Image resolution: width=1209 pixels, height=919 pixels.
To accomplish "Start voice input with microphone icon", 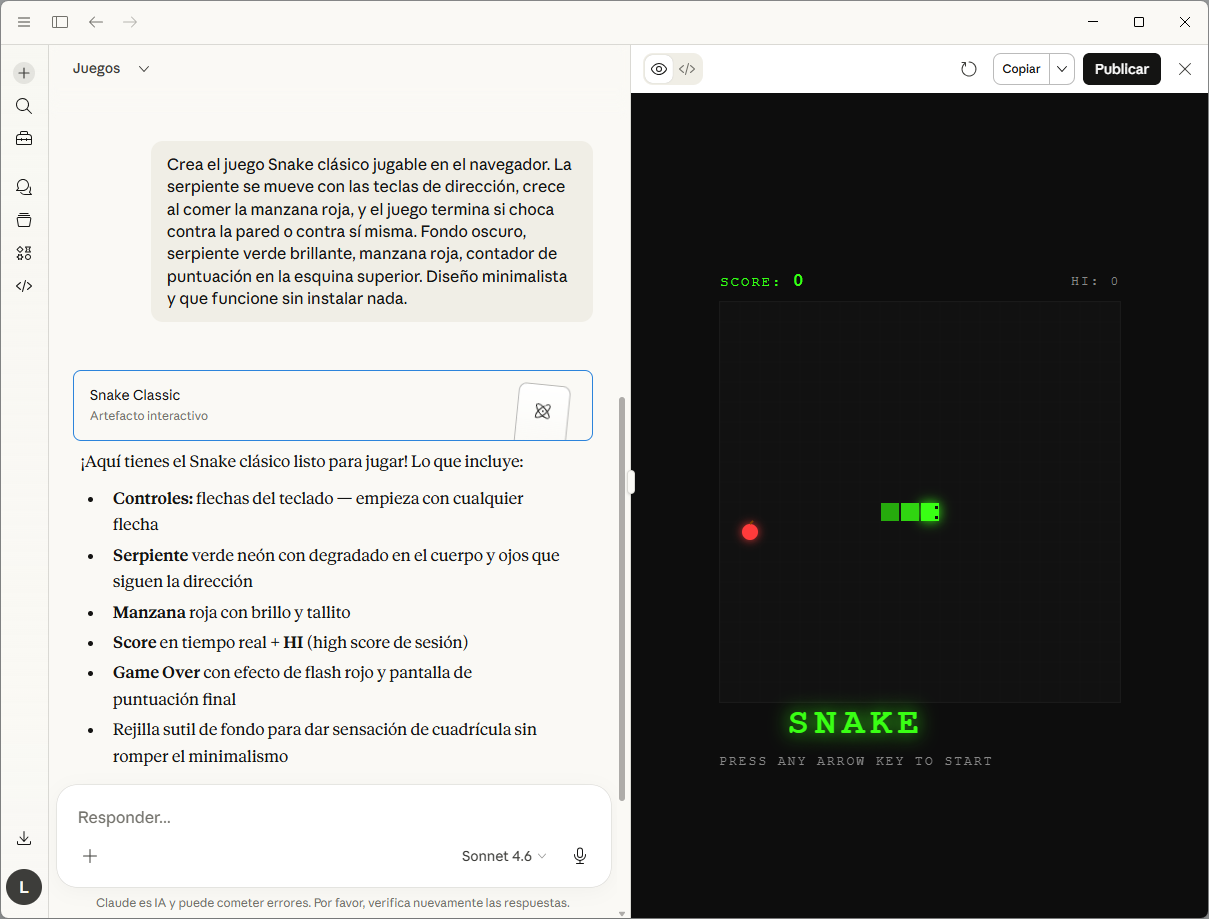I will (x=579, y=856).
